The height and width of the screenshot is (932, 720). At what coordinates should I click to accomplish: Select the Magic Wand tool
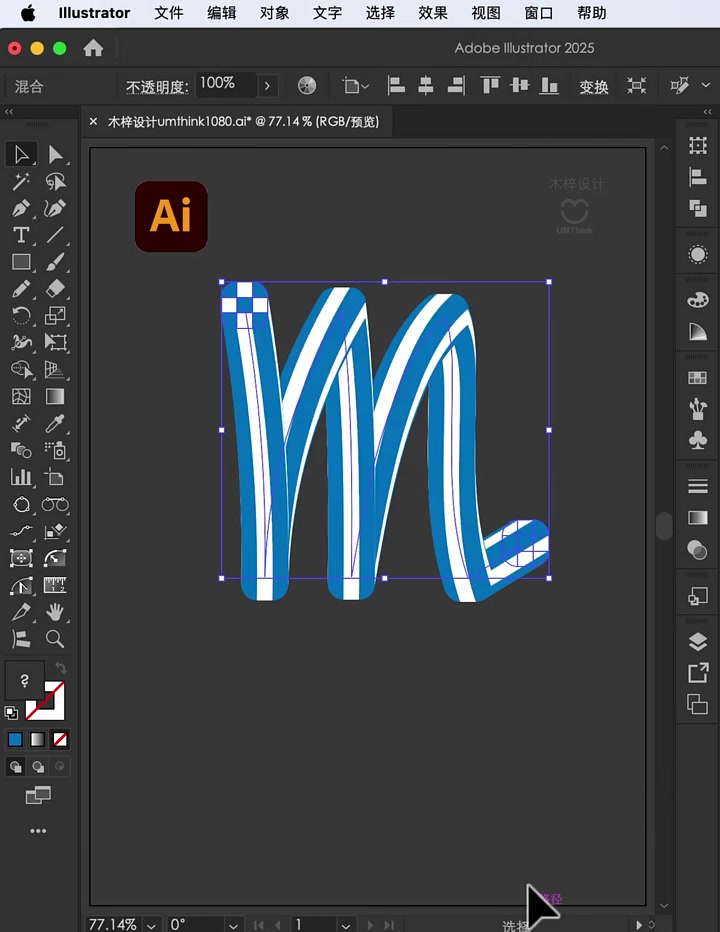click(x=21, y=181)
